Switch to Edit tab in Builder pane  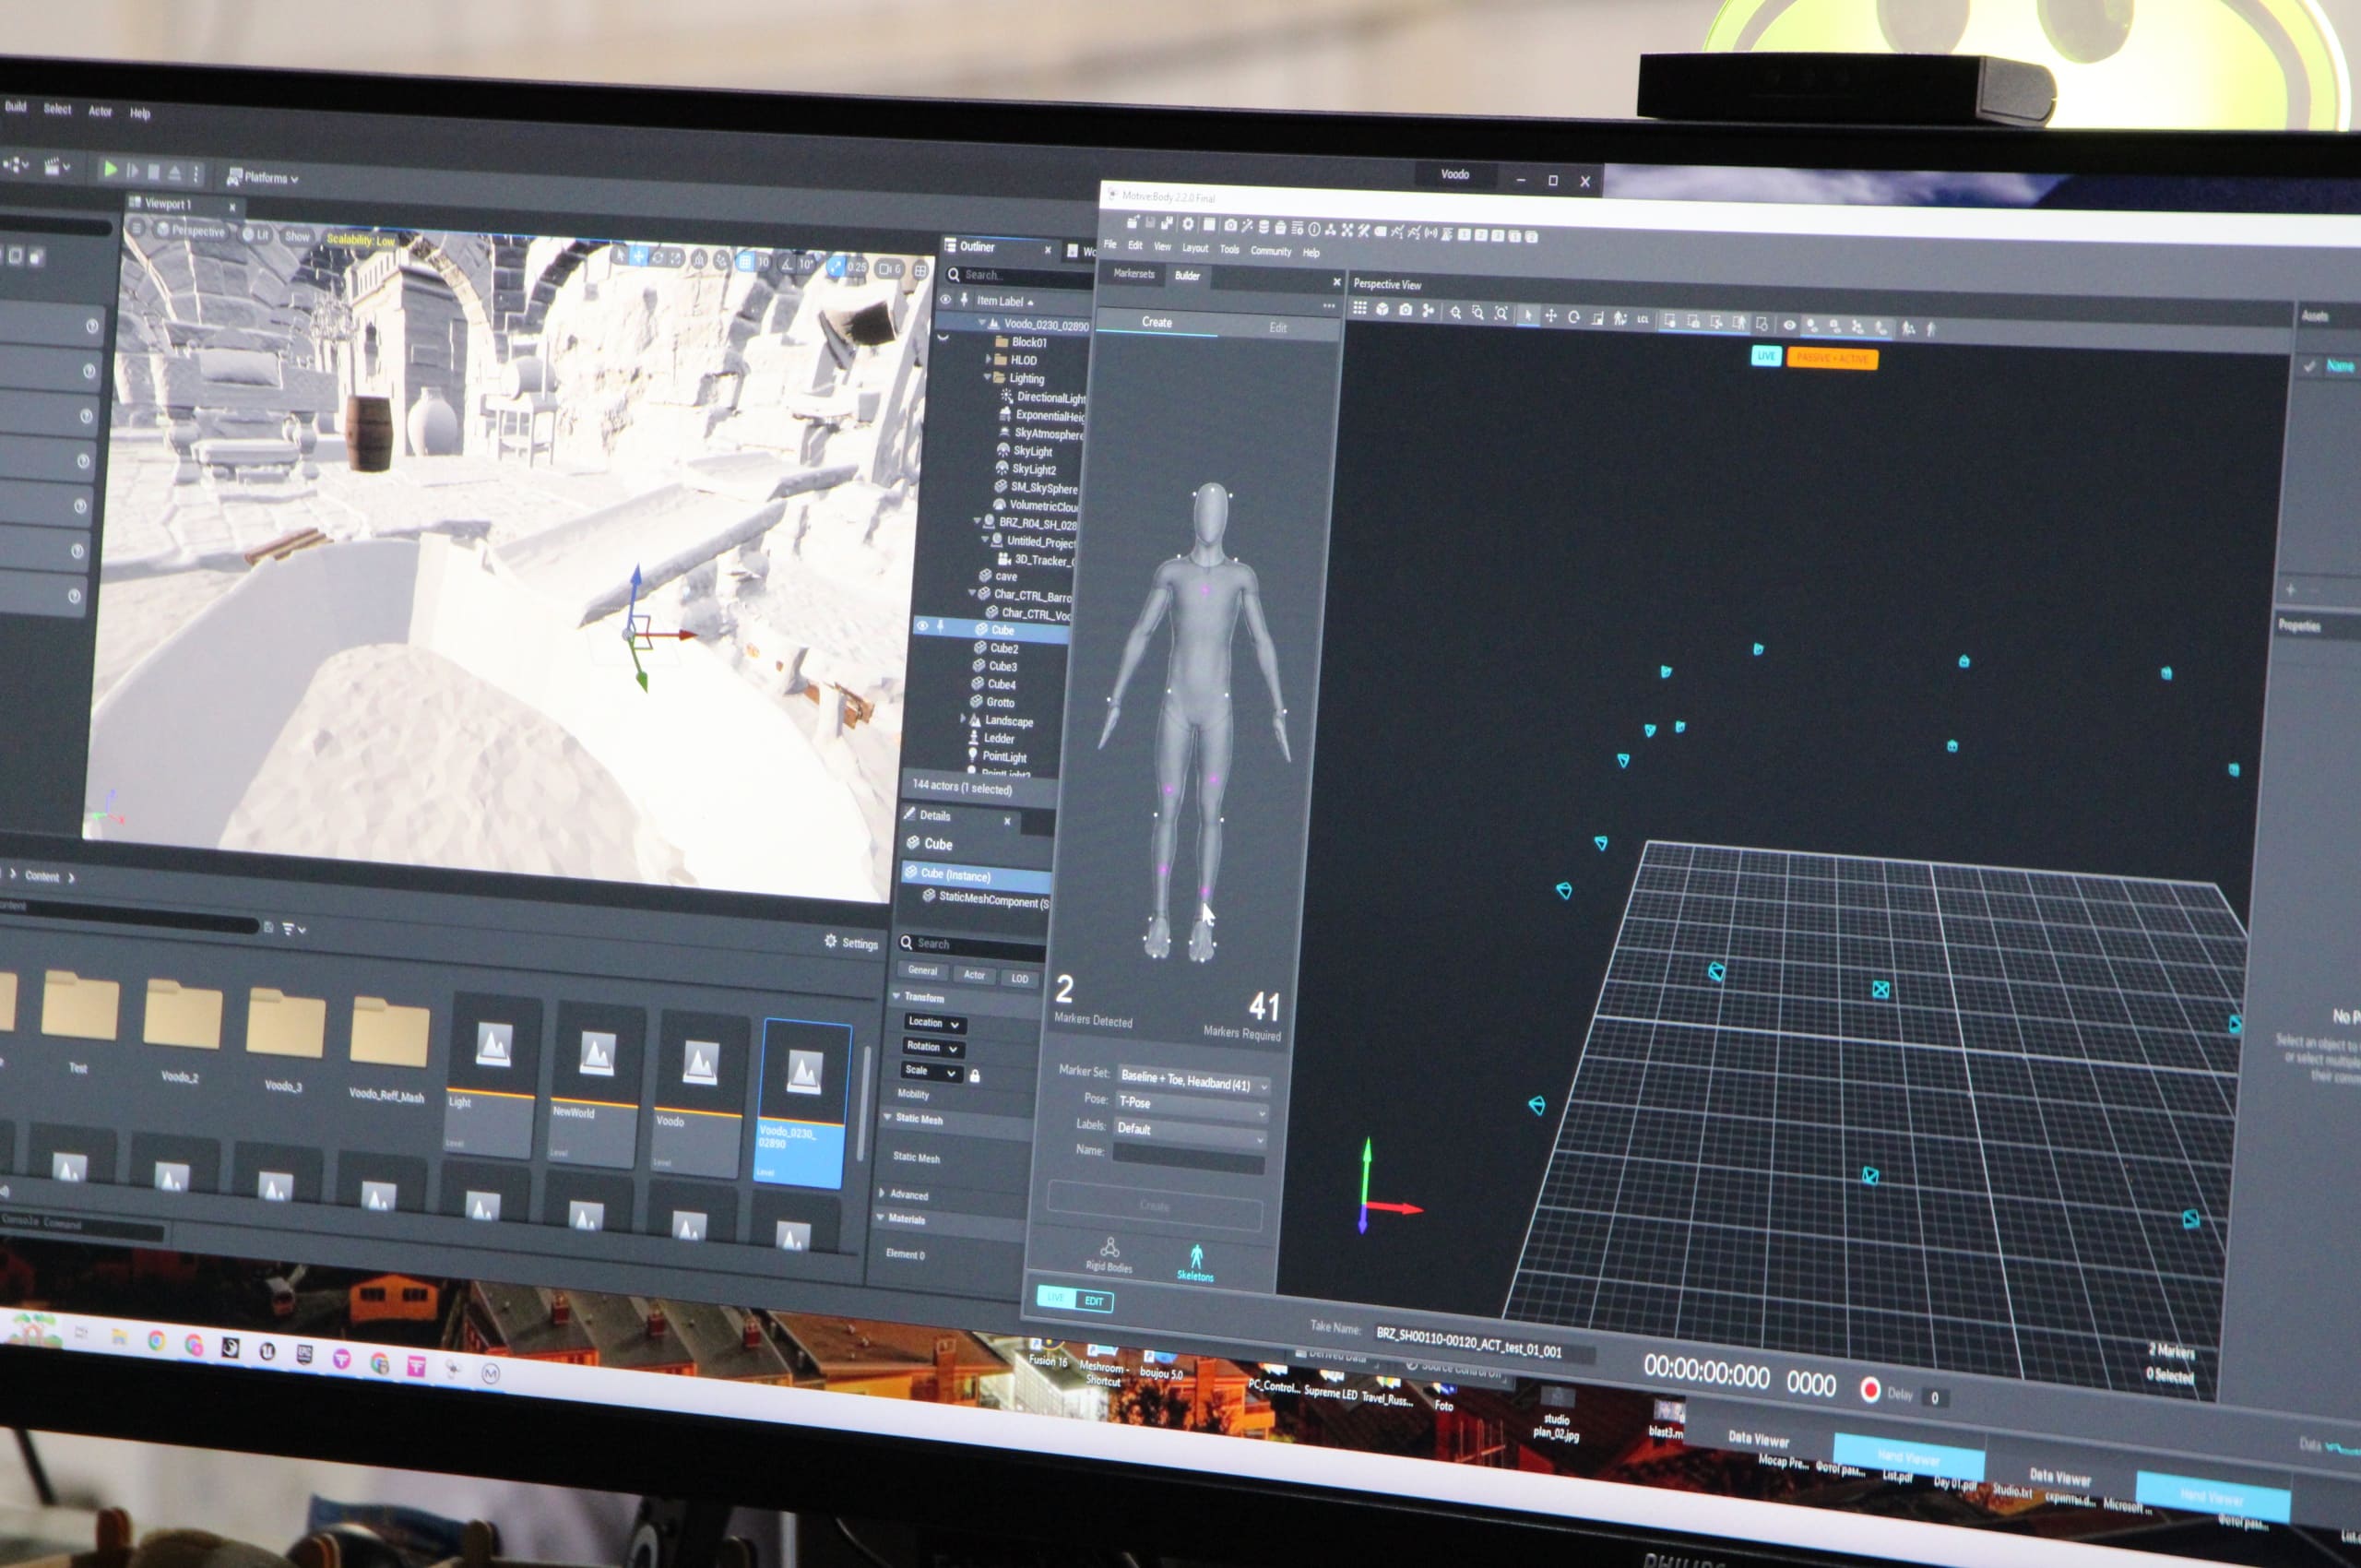[x=1277, y=328]
